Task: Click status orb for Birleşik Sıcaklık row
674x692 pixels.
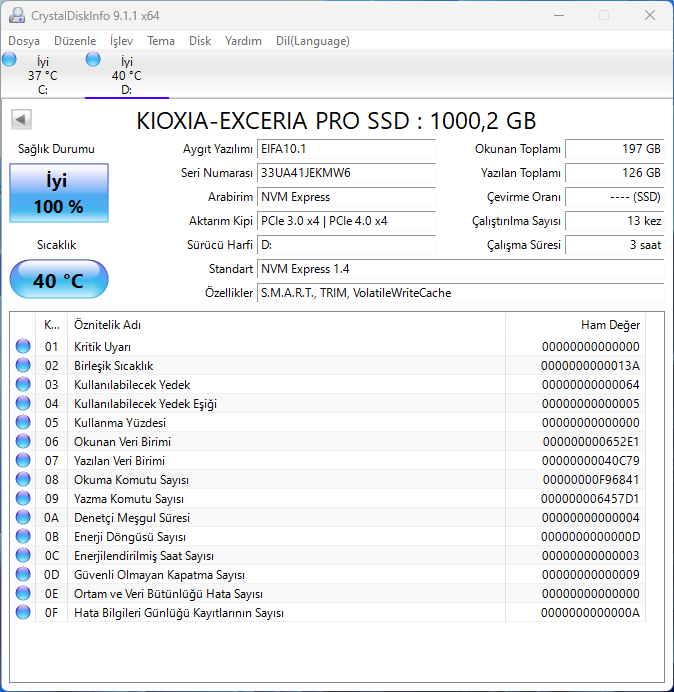Action: click(23, 365)
